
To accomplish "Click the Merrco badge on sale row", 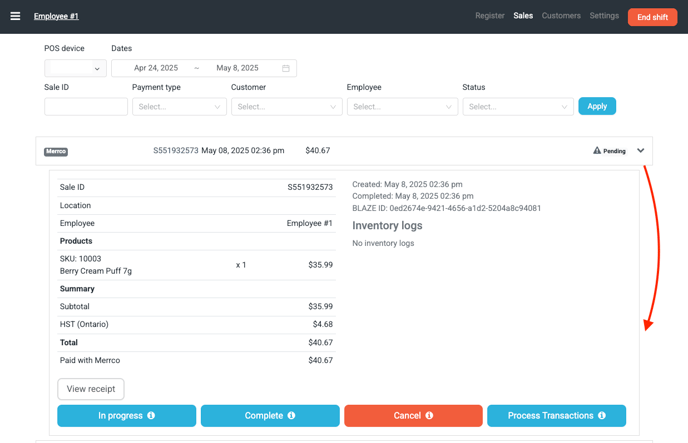I will pyautogui.click(x=56, y=152).
